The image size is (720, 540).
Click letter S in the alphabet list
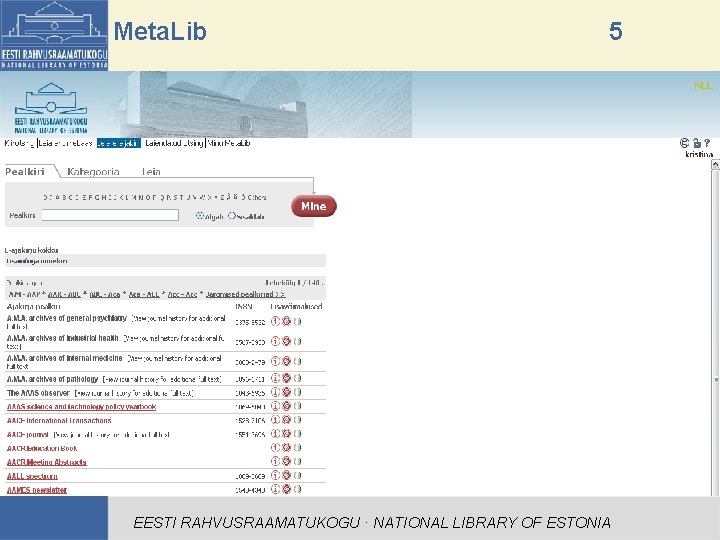tap(175, 197)
